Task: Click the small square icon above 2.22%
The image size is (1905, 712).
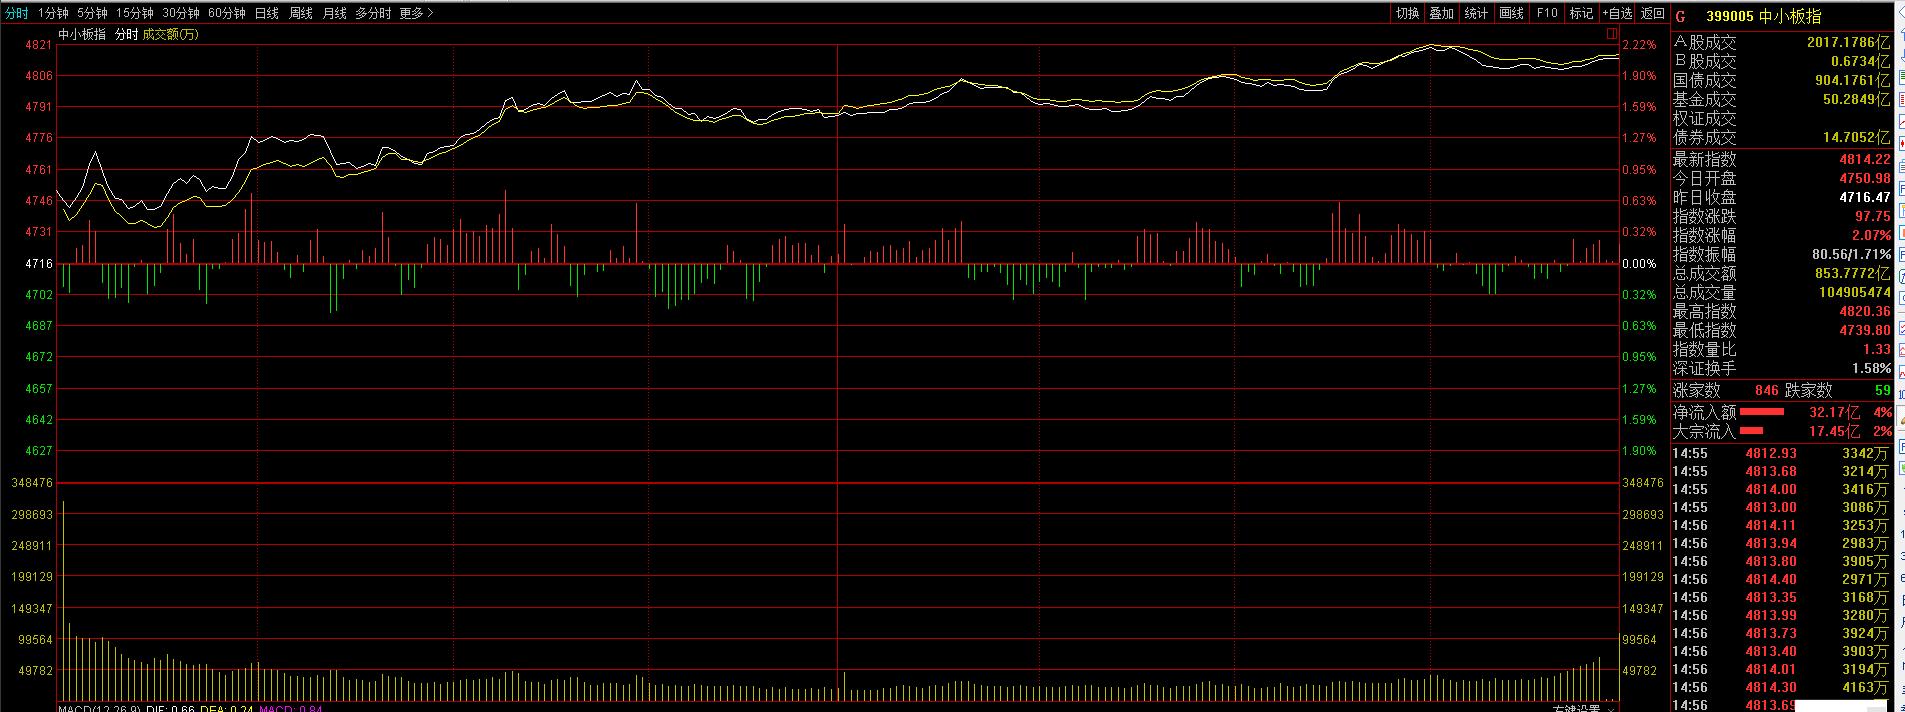Action: click(x=1612, y=32)
